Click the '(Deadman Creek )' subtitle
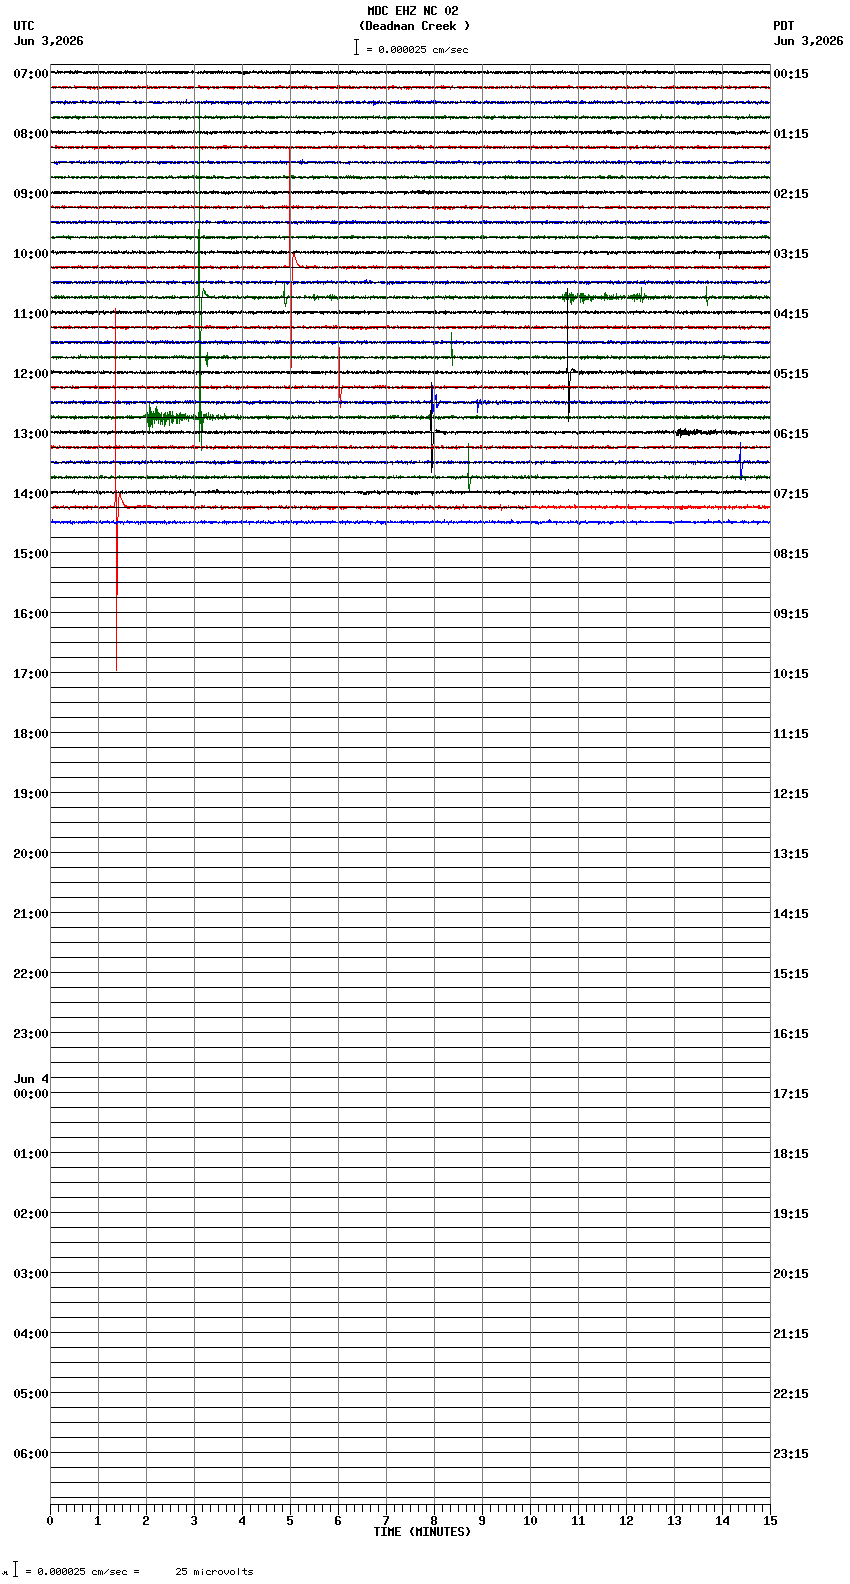 point(414,26)
